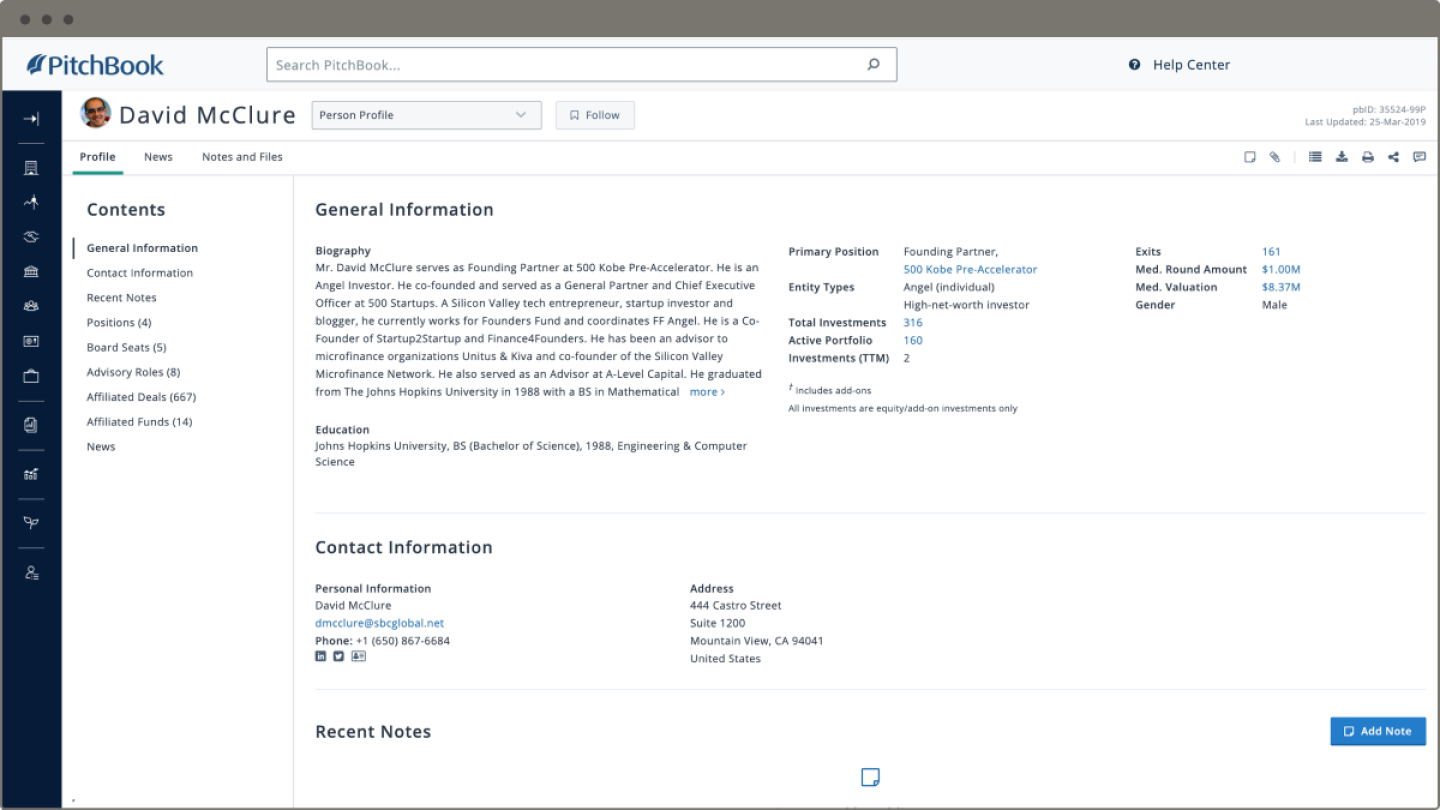The width and height of the screenshot is (1440, 810).
Task: Click the Add Note button
Action: 1378,731
